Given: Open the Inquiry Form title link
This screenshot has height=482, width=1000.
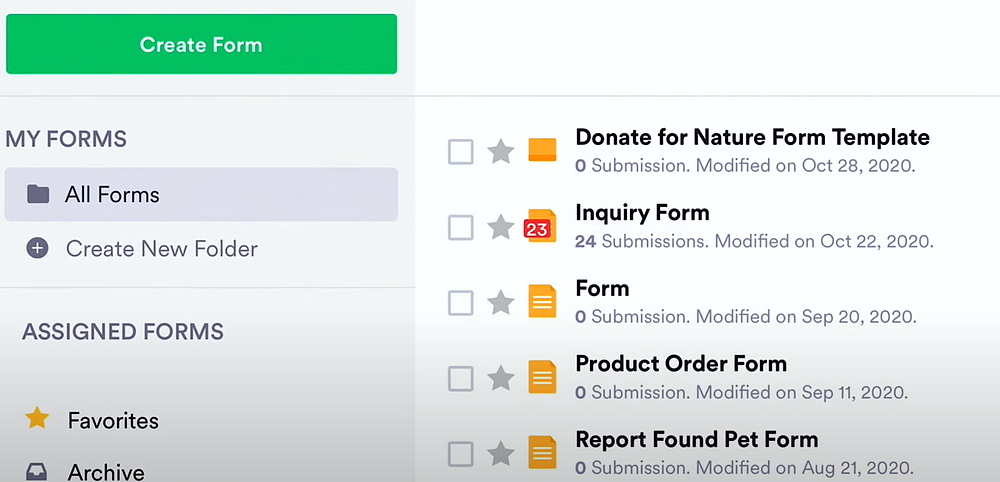Looking at the screenshot, I should click(x=642, y=213).
